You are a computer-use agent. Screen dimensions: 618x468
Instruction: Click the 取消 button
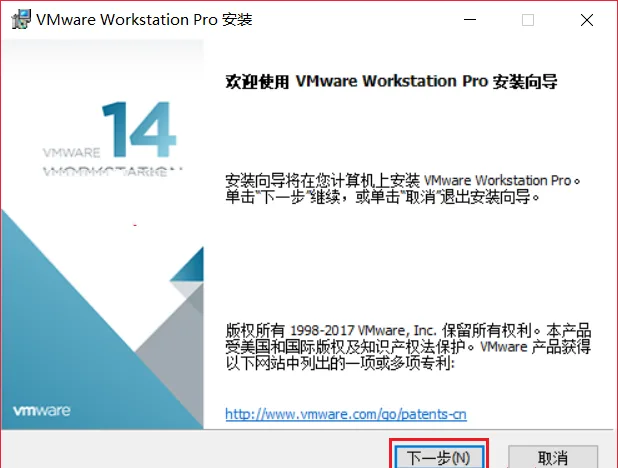coord(553,457)
